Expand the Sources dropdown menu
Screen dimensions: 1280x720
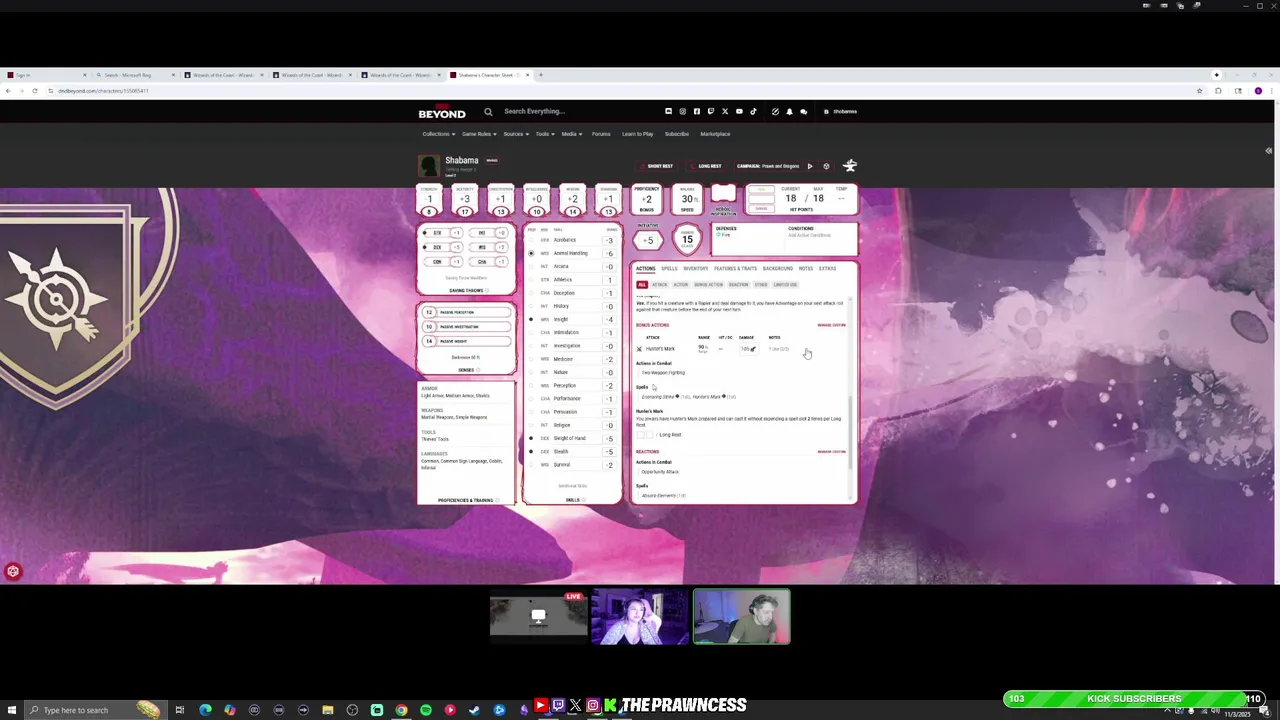click(515, 134)
